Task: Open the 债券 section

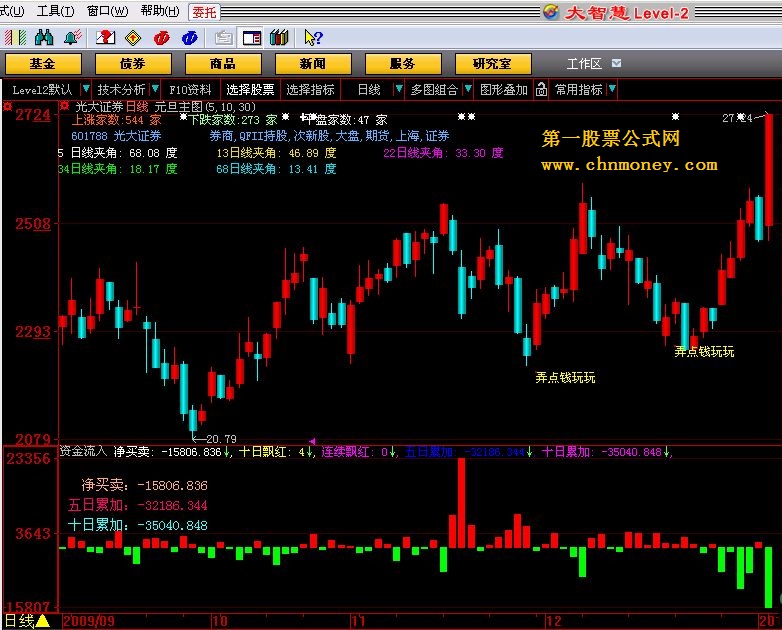Action: 133,64
